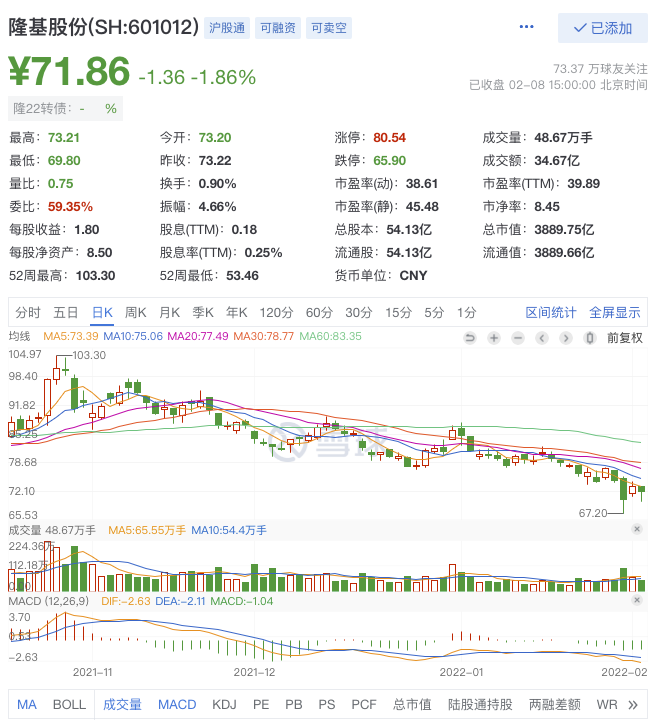Click the 跌停 value 65.90
The image size is (660, 722).
tap(389, 161)
